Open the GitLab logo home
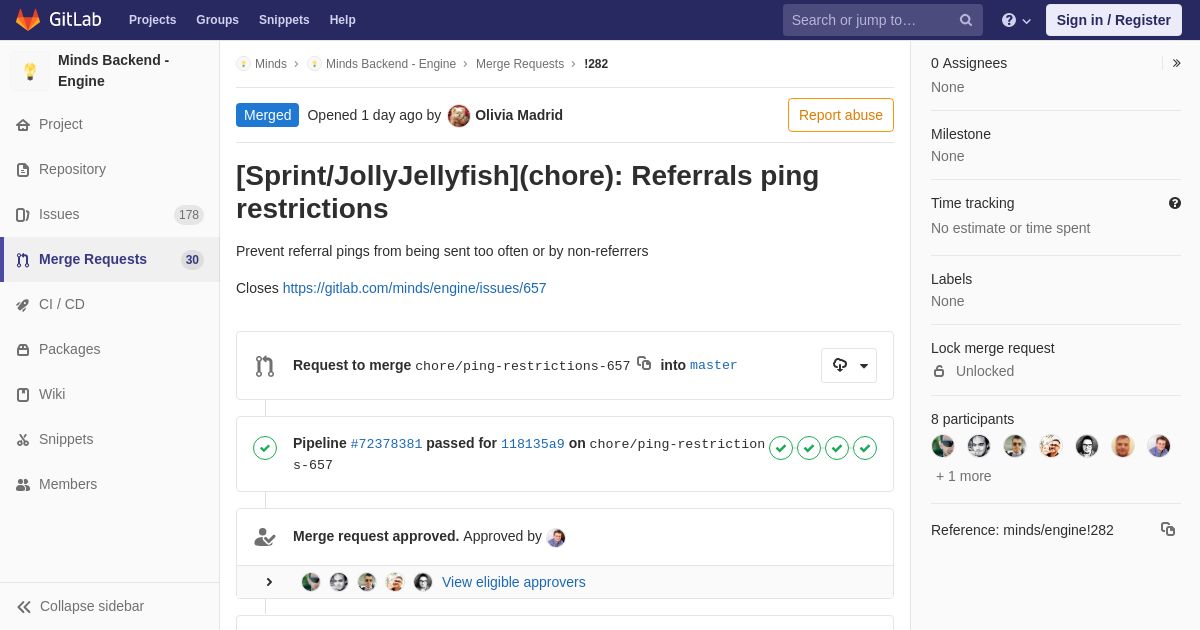This screenshot has height=630, width=1200. [x=58, y=20]
